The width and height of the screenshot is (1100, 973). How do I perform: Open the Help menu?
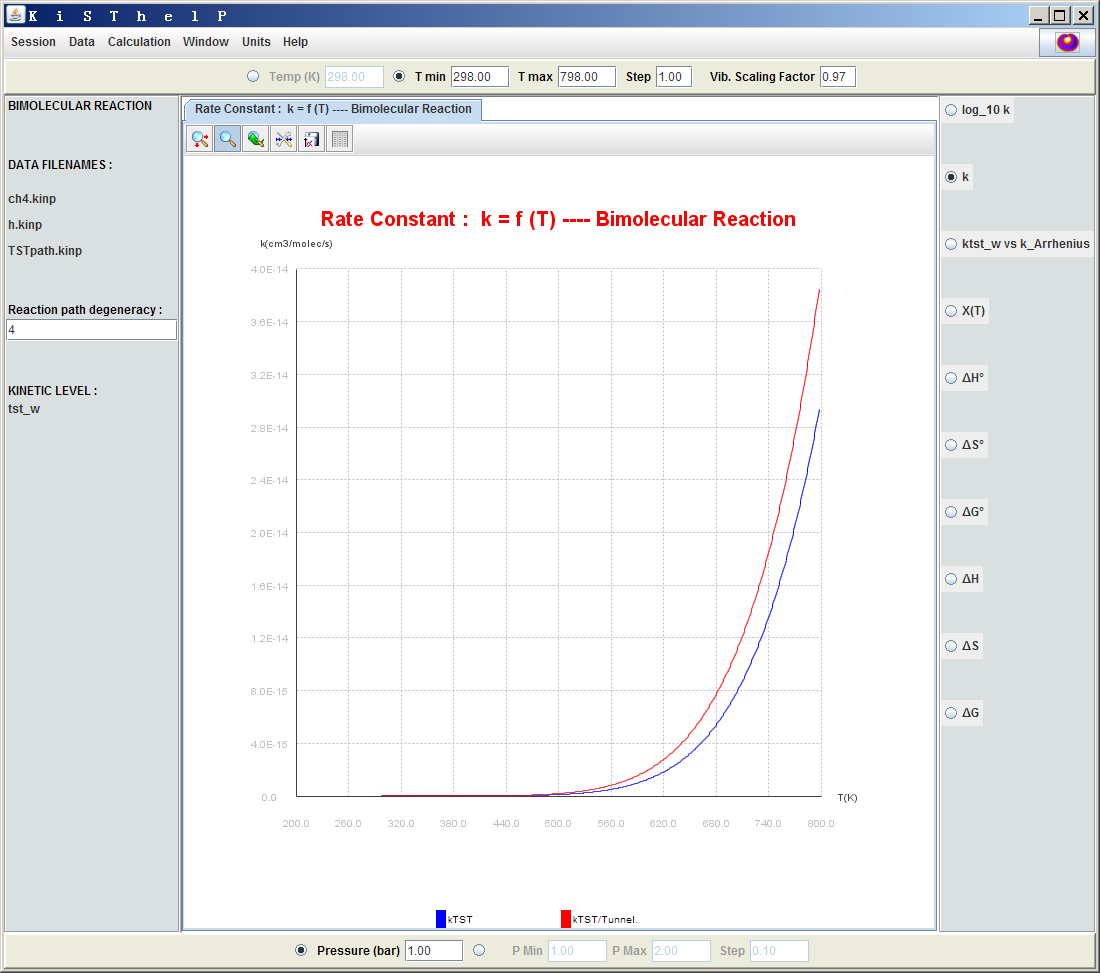click(295, 42)
